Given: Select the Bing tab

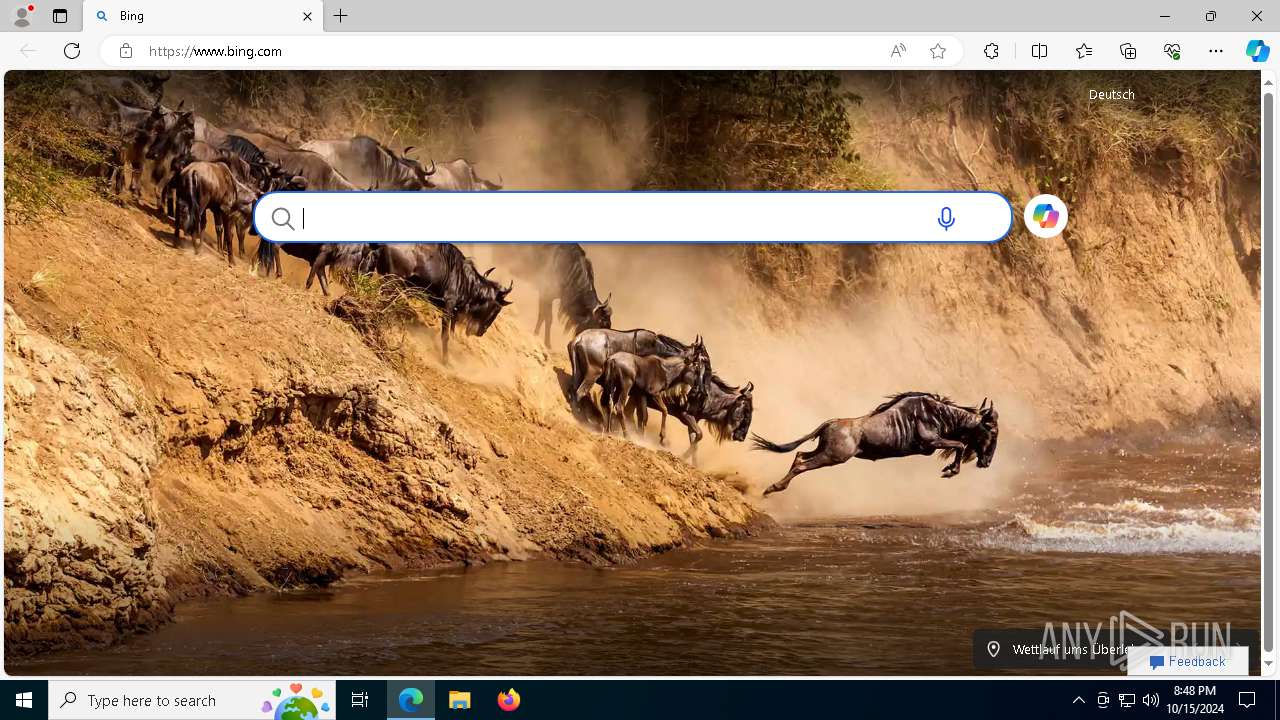Looking at the screenshot, I should pos(203,16).
